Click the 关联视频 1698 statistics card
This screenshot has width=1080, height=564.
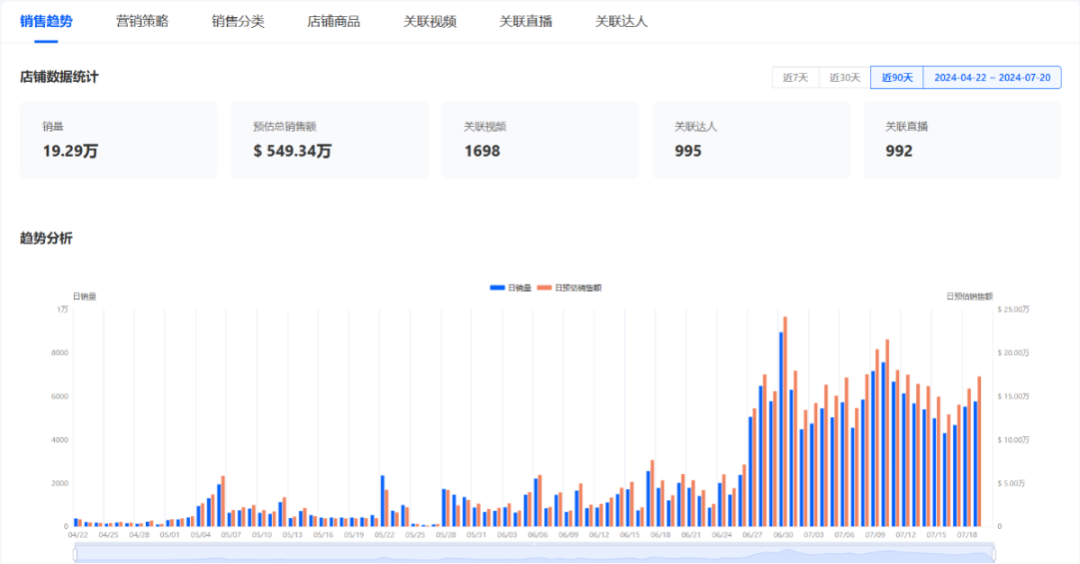[x=539, y=140]
